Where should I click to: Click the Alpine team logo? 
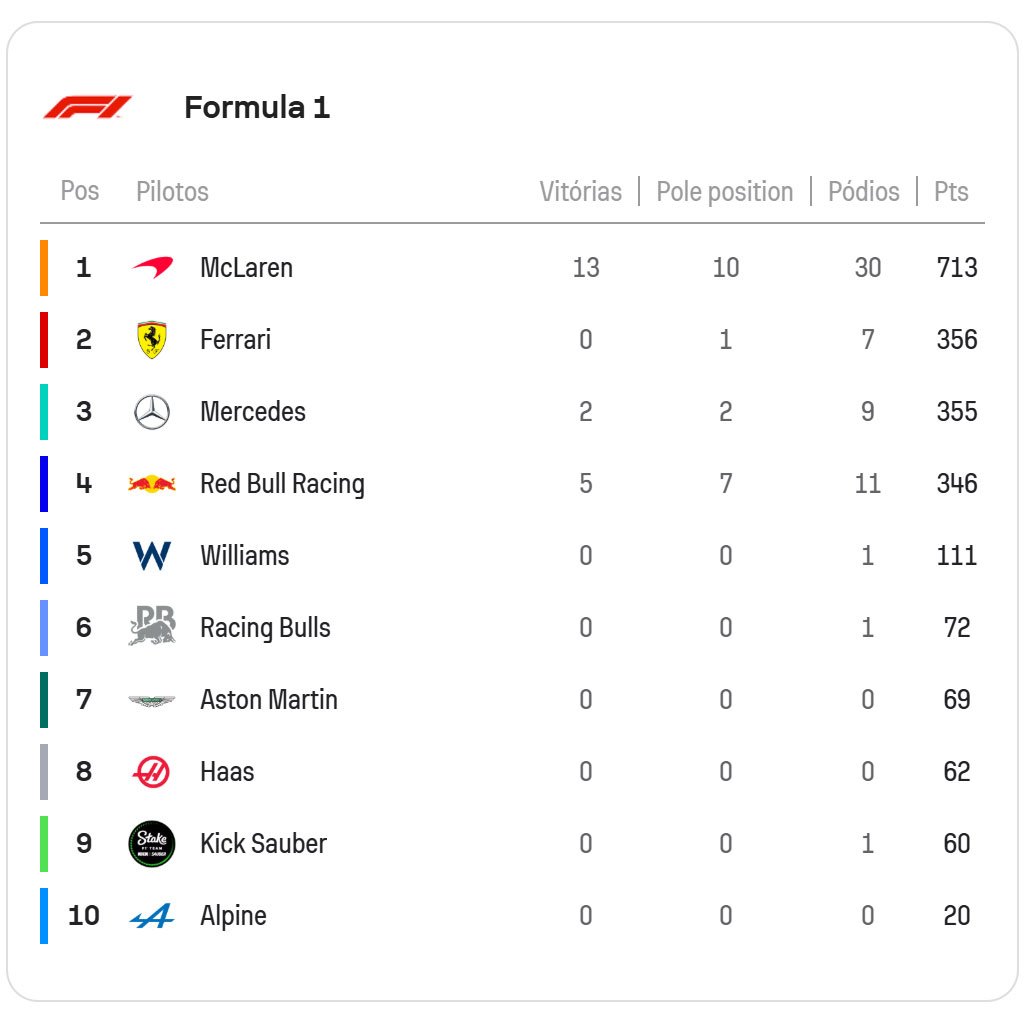pyautogui.click(x=152, y=916)
